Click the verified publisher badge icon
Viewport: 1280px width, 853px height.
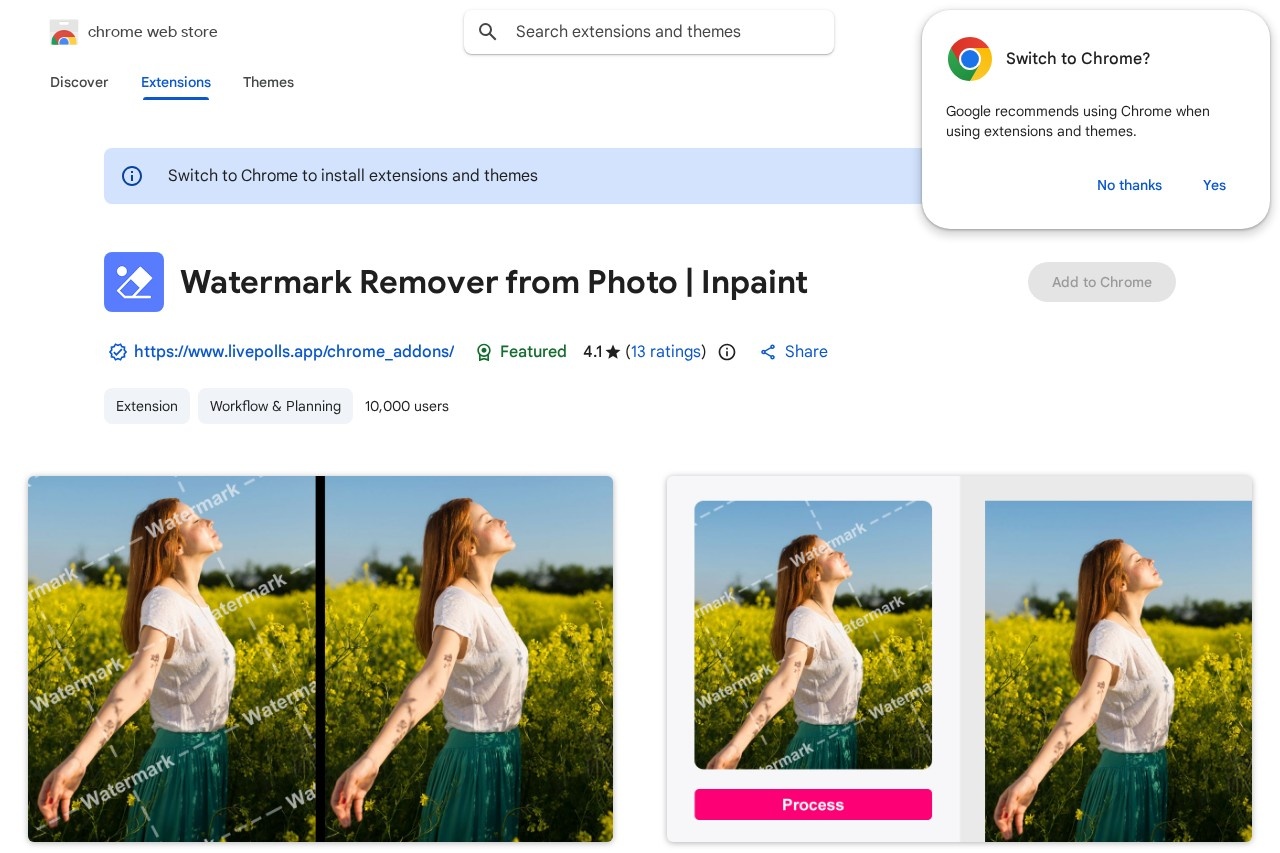[x=117, y=352]
